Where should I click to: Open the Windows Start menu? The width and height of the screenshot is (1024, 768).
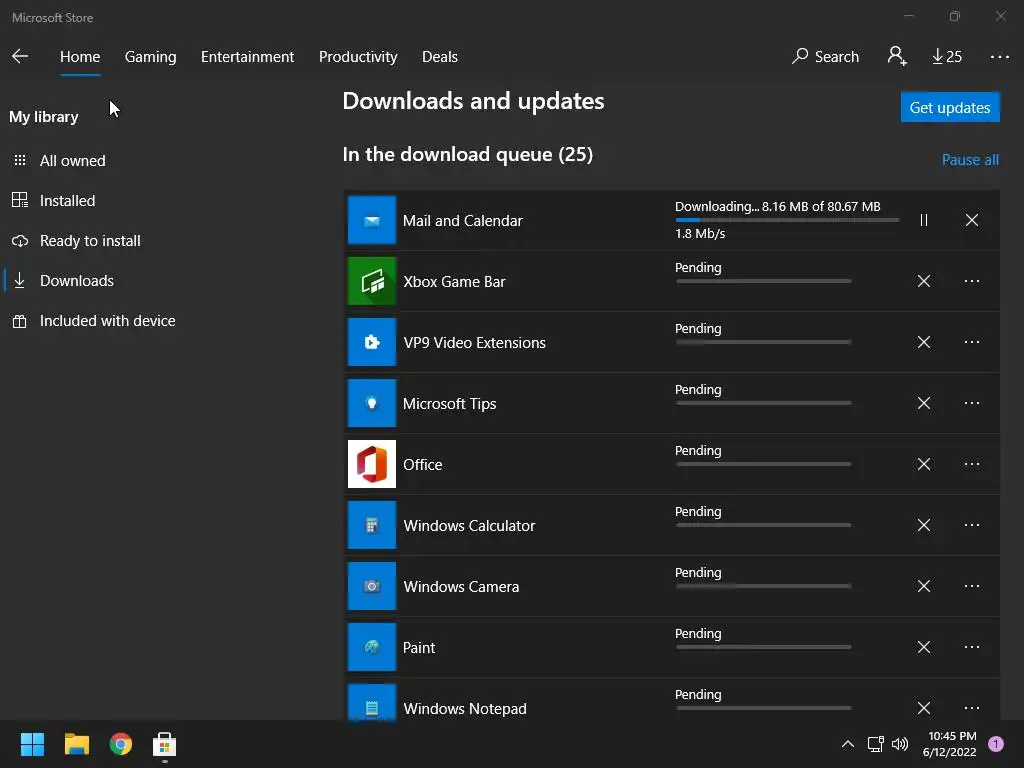(32, 744)
